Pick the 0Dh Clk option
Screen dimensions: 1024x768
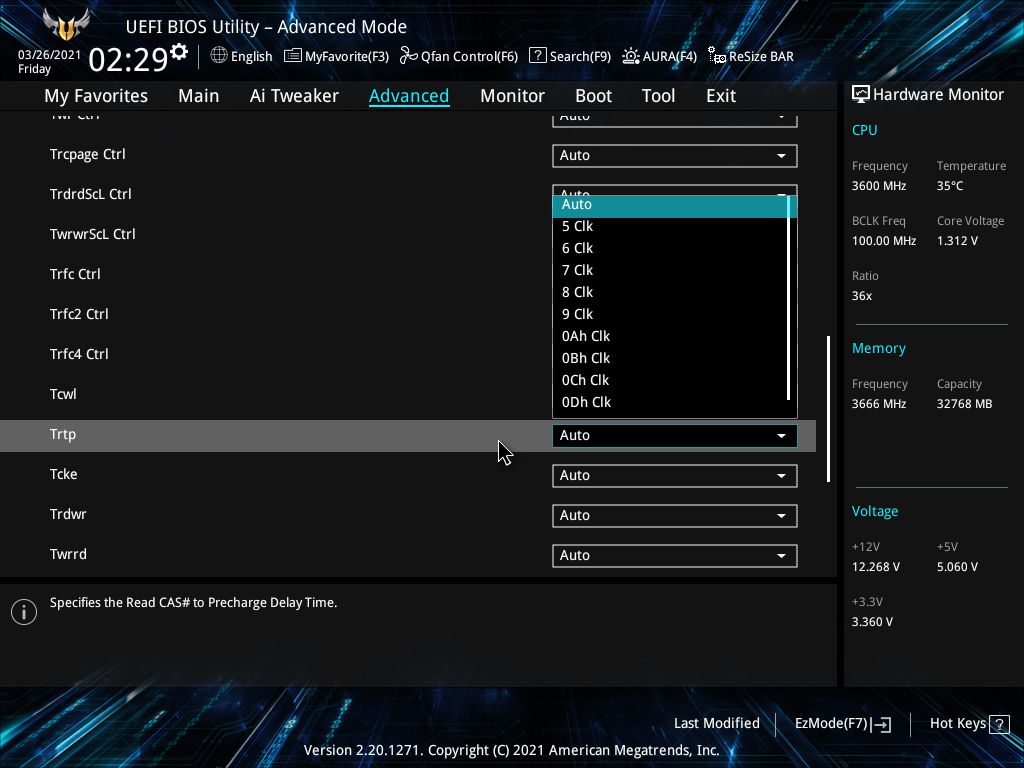pyautogui.click(x=670, y=402)
